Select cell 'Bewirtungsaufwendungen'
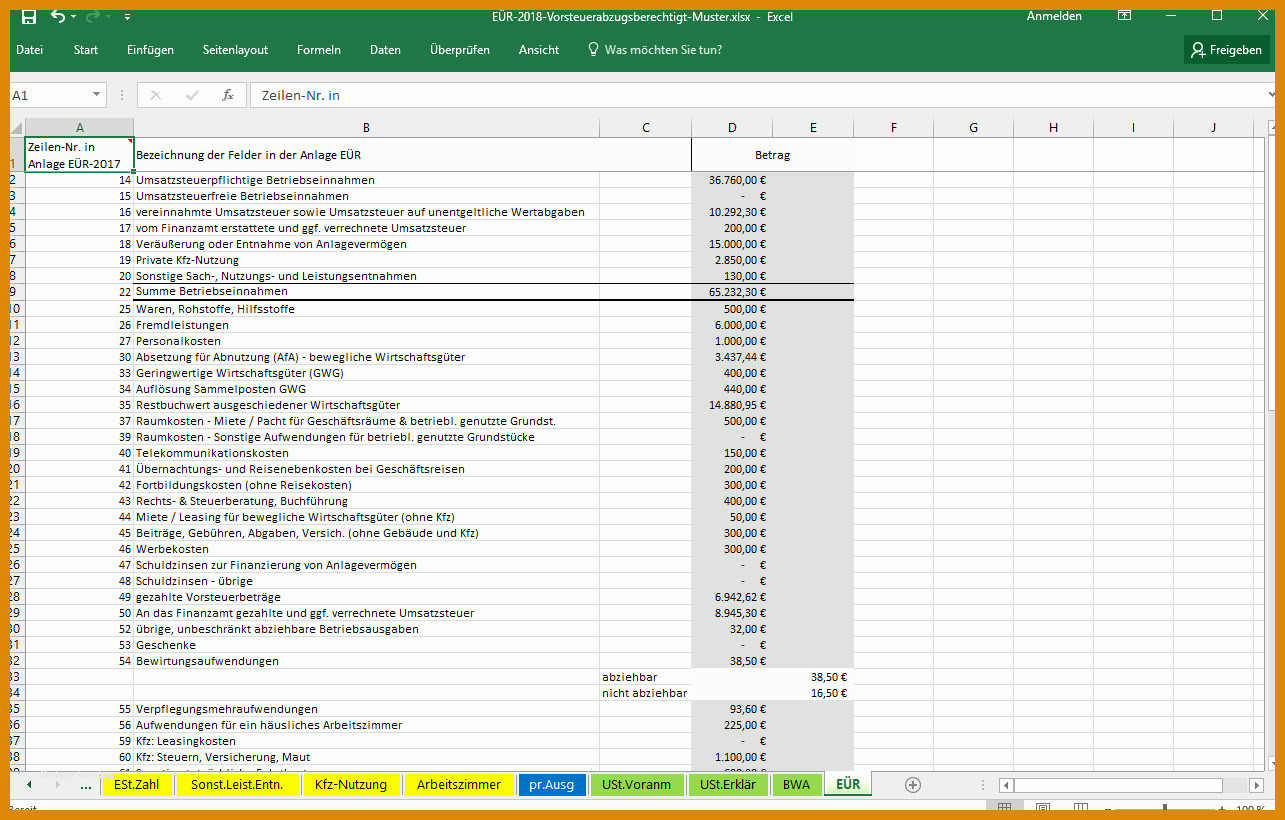The width and height of the screenshot is (1285, 820). click(x=366, y=661)
